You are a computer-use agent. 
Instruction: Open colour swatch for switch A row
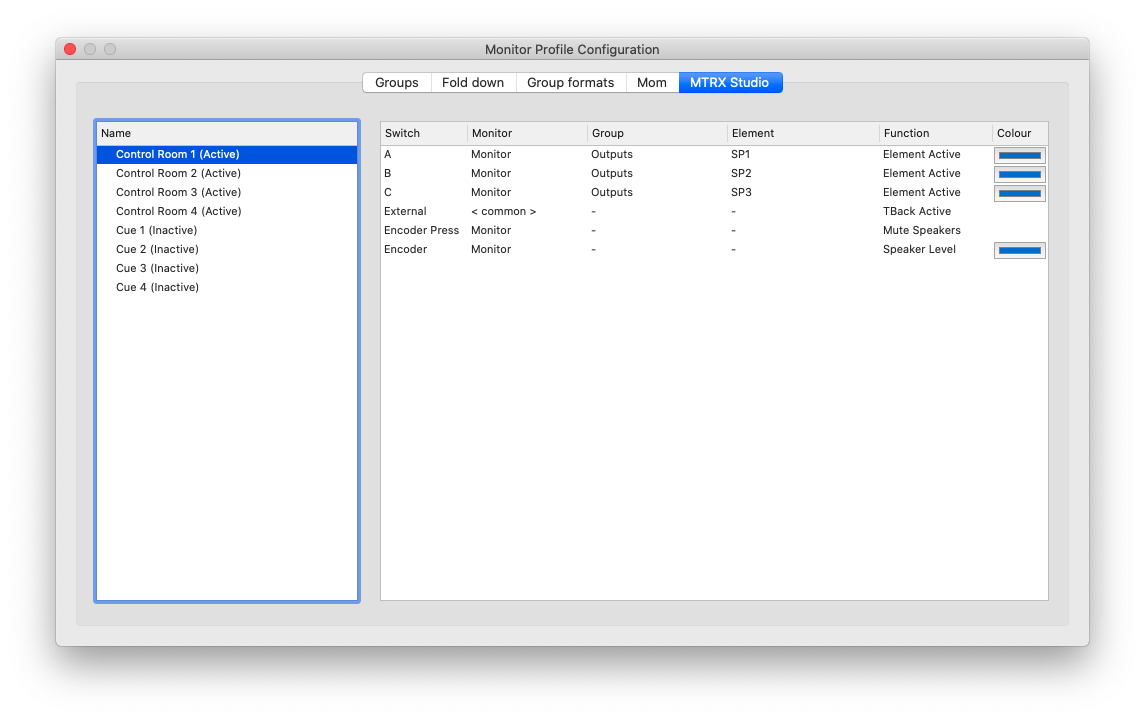click(x=1019, y=155)
